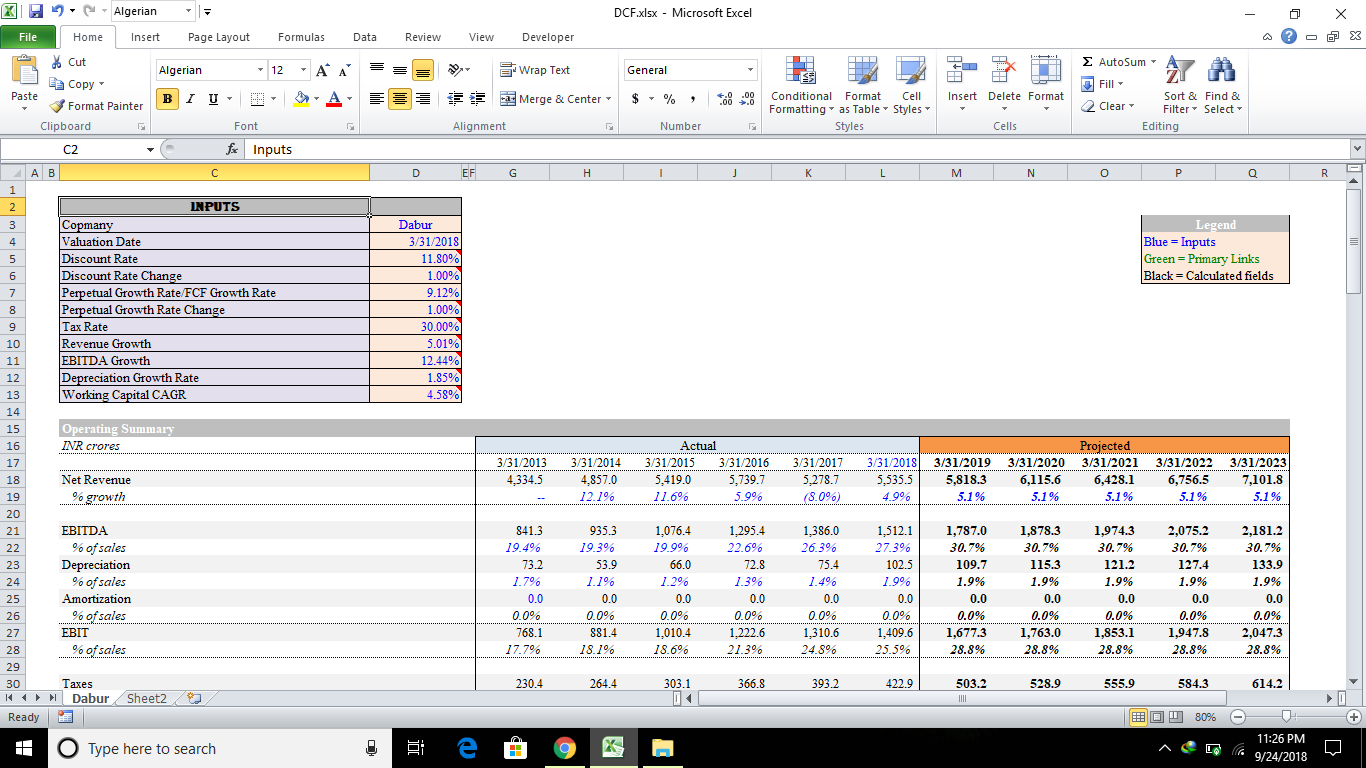
Task: Click the Insert cells icon
Action: (963, 70)
